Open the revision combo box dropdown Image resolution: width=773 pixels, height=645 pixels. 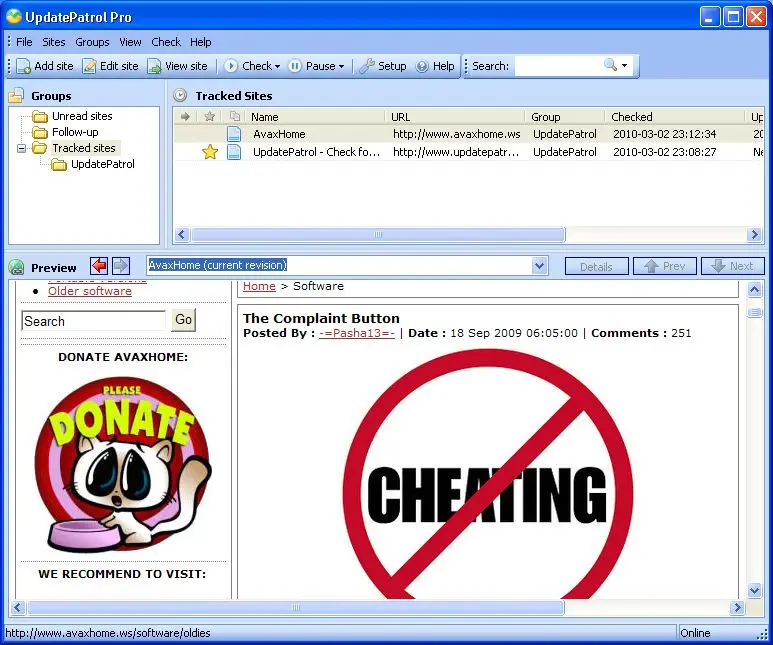[x=540, y=266]
